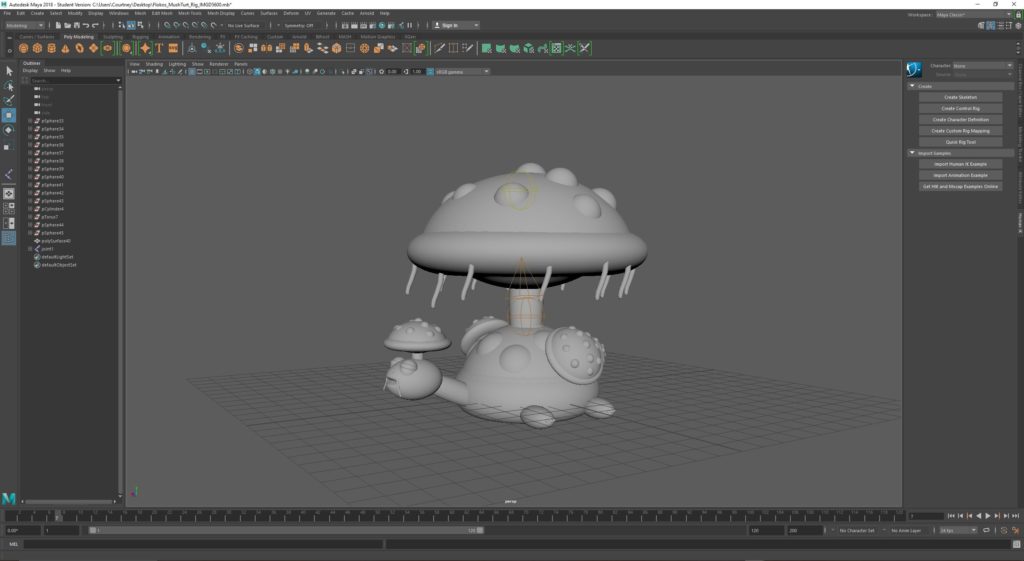Click the Maya logo icon at bottom left
The image size is (1024, 561).
9,498
